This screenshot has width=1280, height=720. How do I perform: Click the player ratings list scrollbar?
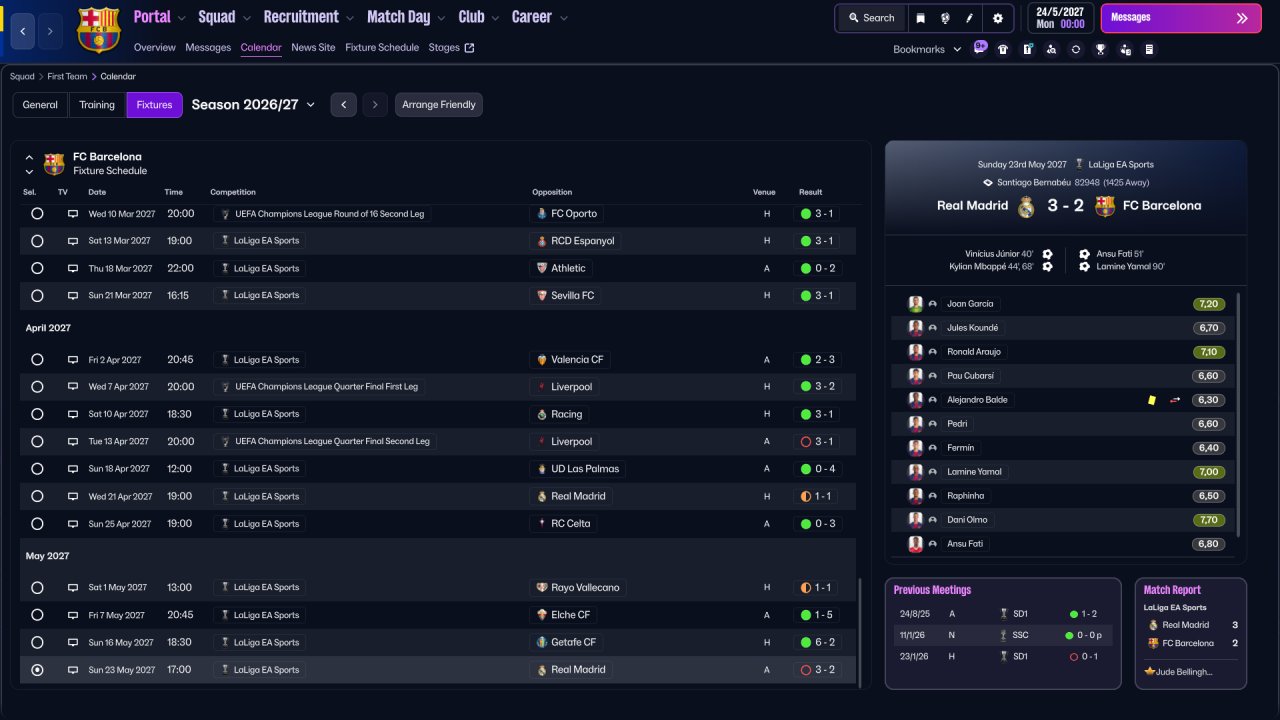(x=1239, y=414)
